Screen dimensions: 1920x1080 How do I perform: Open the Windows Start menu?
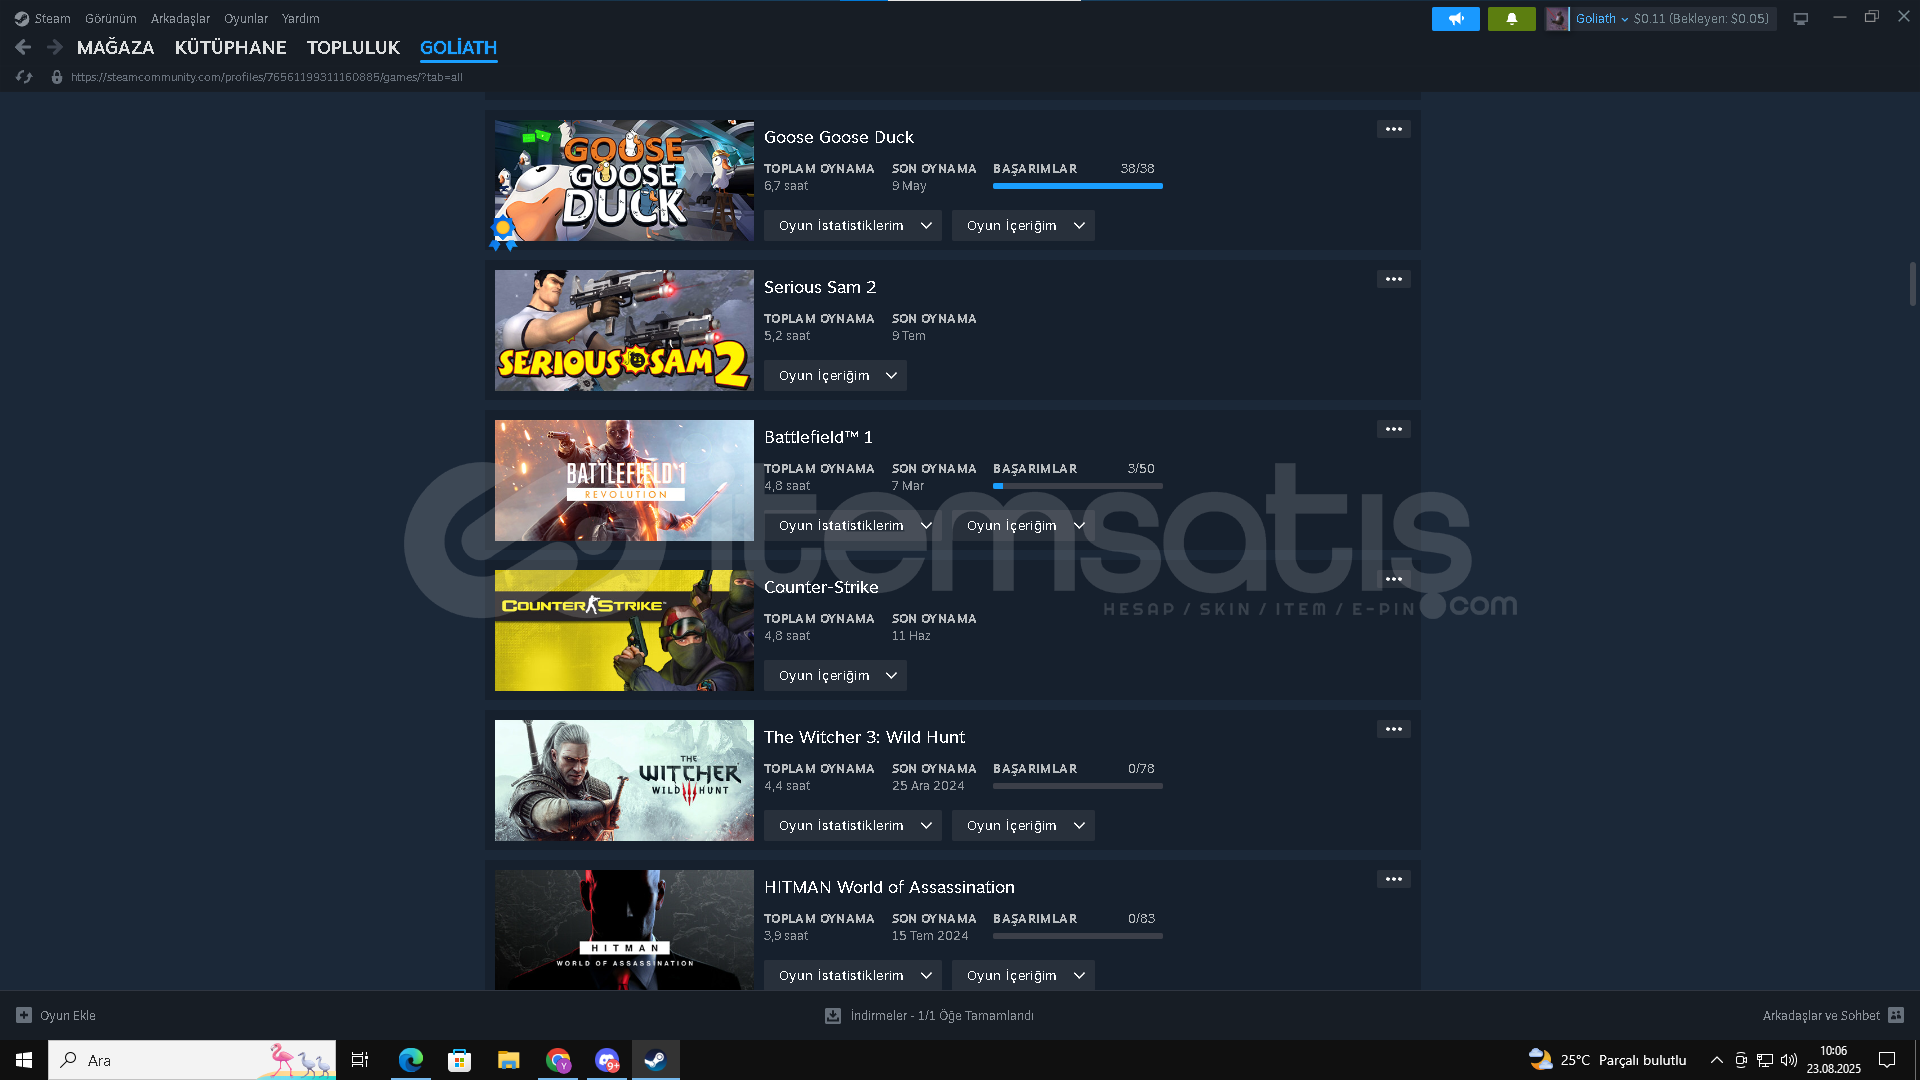tap(24, 1060)
